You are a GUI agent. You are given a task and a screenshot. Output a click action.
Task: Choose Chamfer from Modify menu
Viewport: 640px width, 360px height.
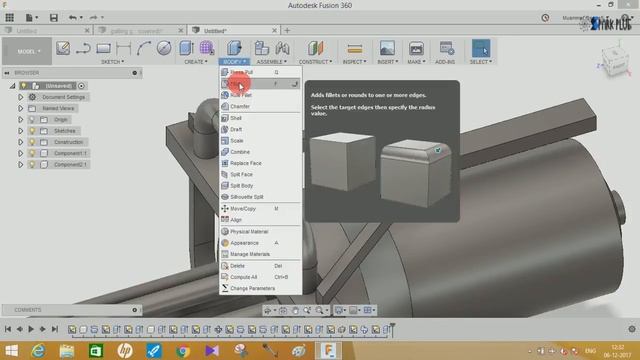(x=260, y=107)
